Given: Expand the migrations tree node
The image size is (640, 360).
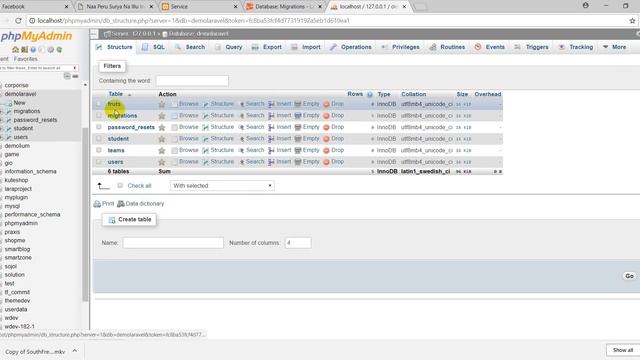Looking at the screenshot, I should click(x=2, y=111).
